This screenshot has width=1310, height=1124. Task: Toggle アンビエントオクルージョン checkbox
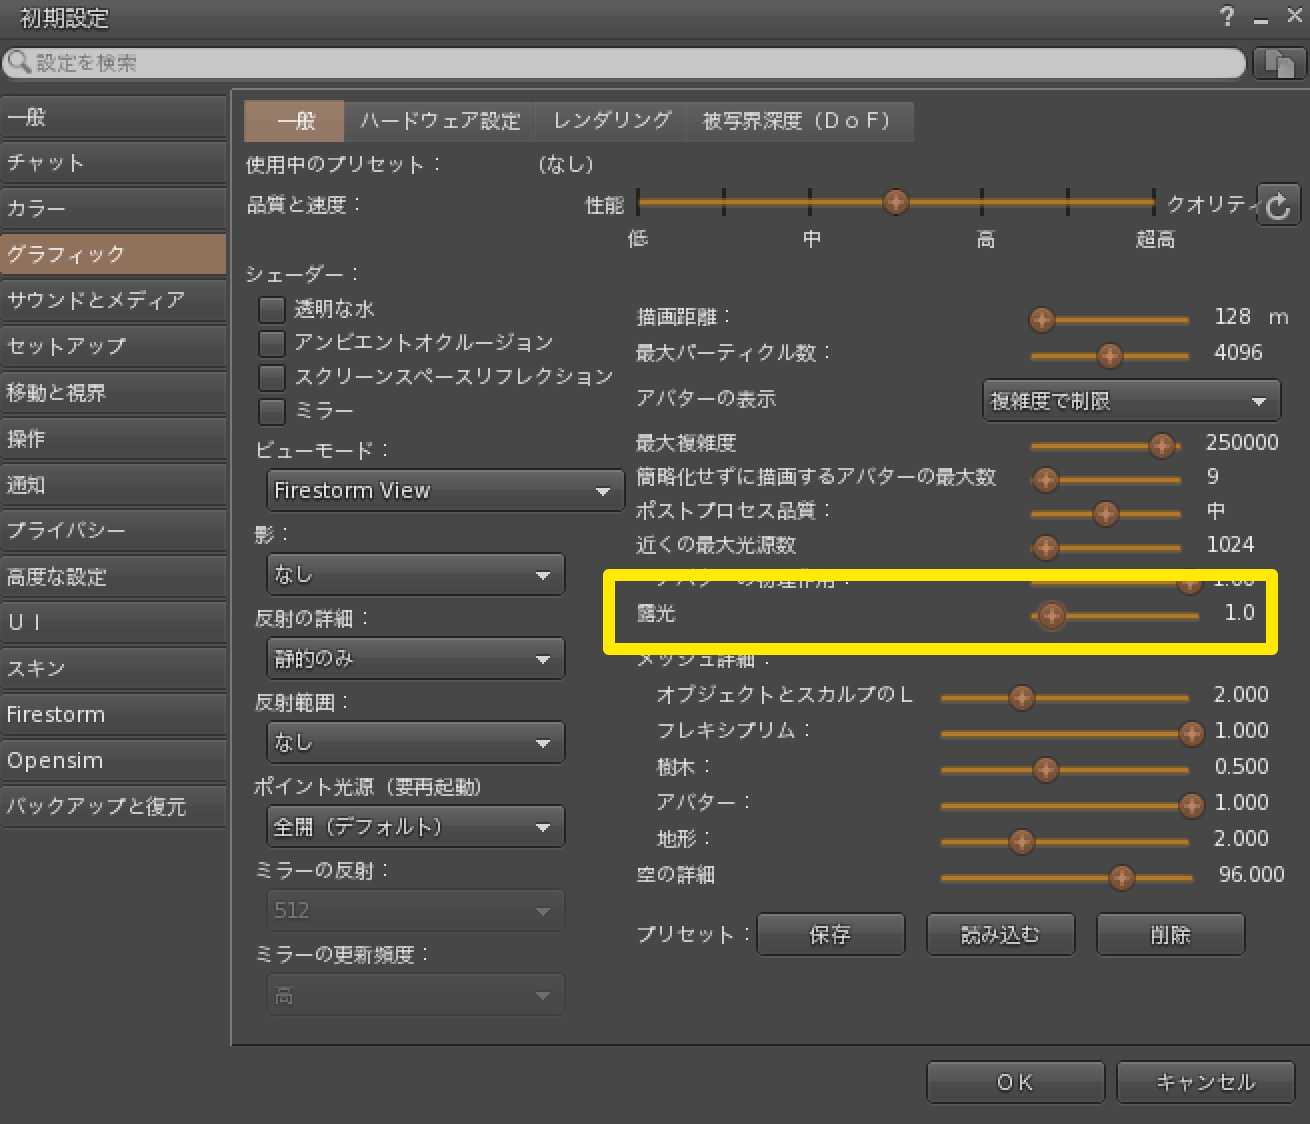click(x=271, y=344)
